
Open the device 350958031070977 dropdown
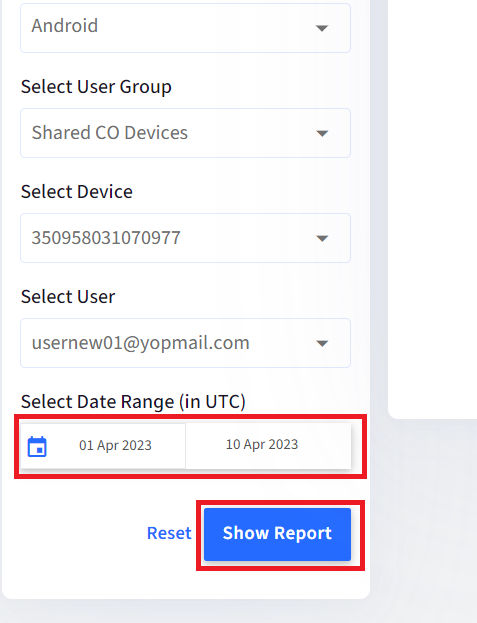185,238
